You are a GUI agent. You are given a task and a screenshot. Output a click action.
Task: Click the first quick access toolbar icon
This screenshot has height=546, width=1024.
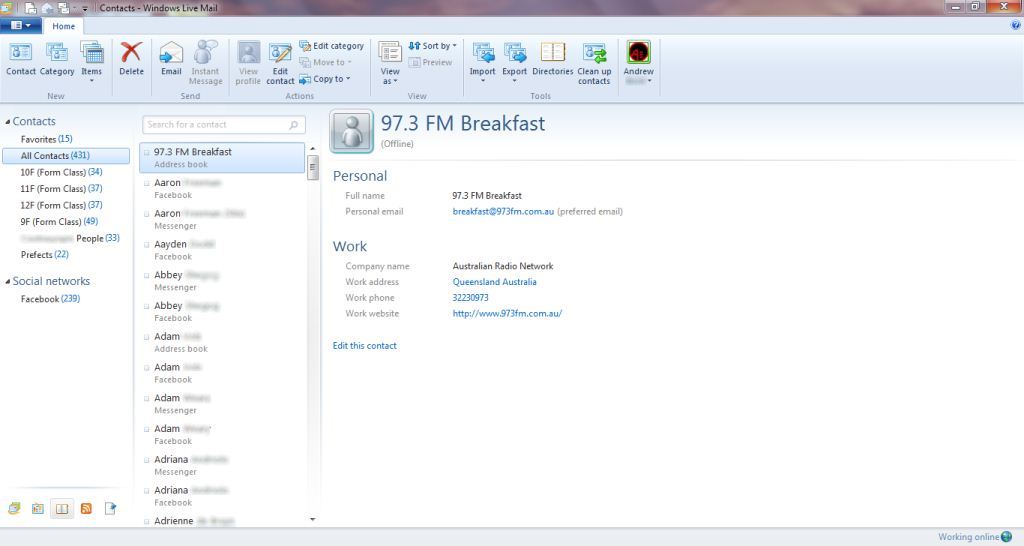click(31, 8)
